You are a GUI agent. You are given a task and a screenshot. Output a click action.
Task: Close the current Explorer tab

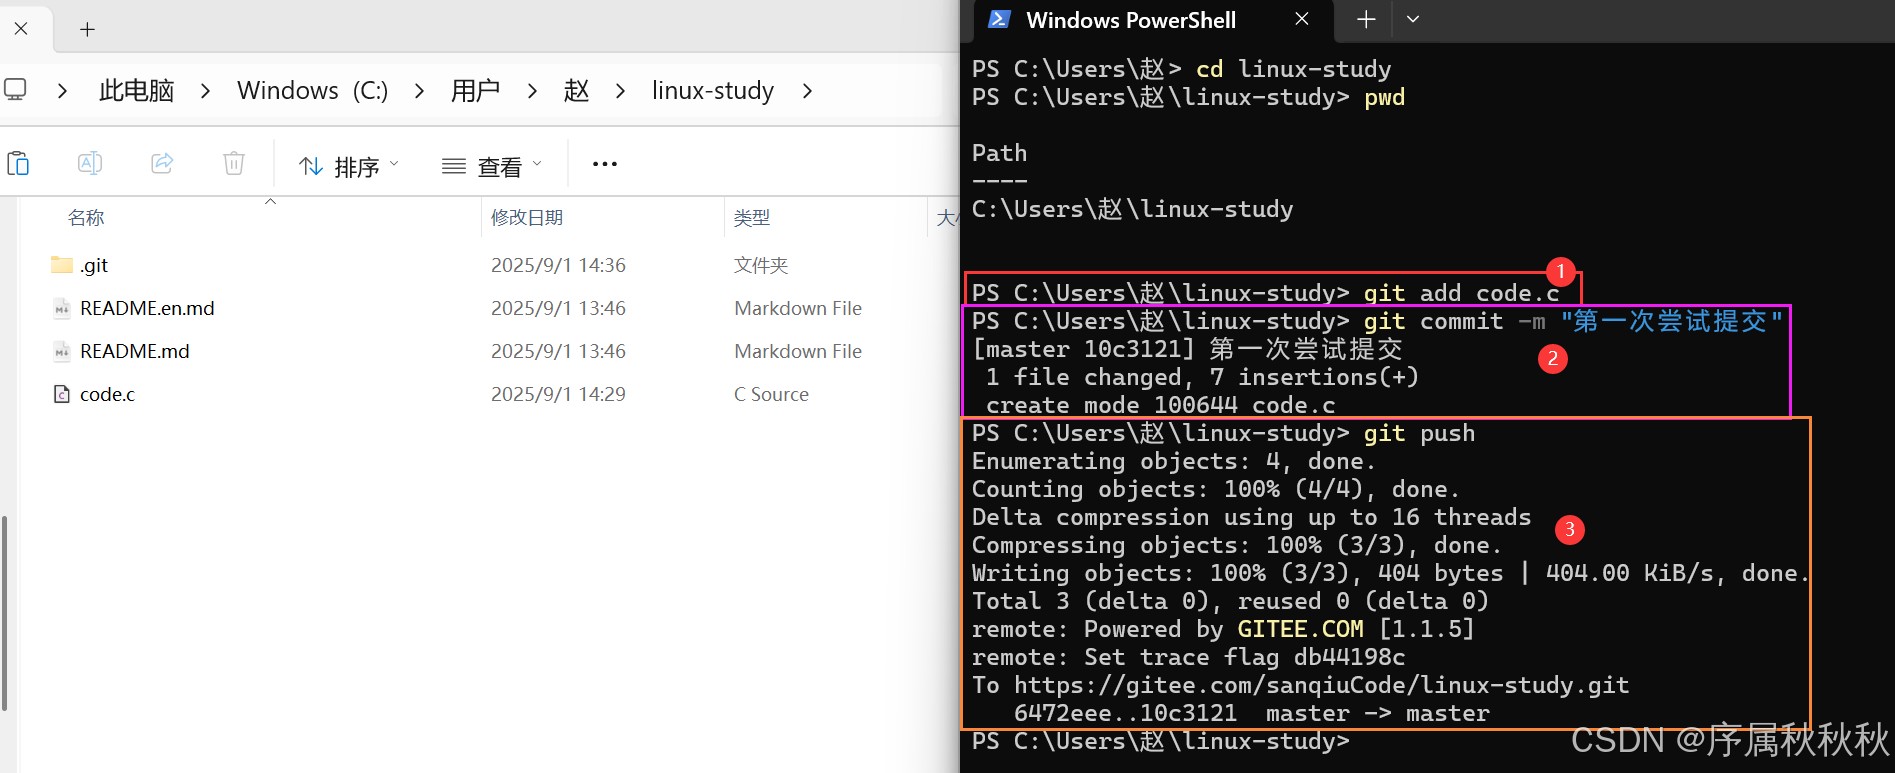(21, 28)
